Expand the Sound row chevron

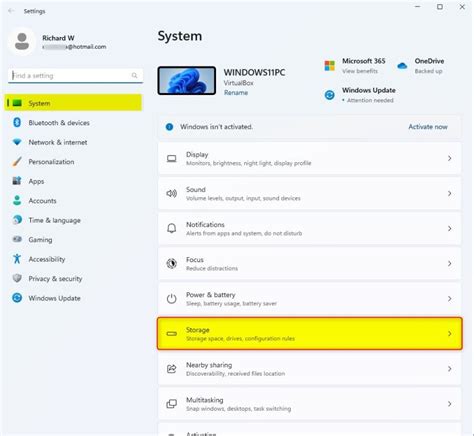[450, 193]
